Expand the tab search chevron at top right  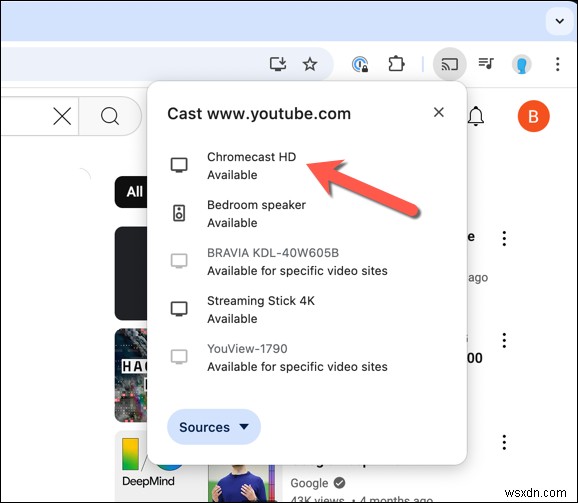[x=560, y=21]
